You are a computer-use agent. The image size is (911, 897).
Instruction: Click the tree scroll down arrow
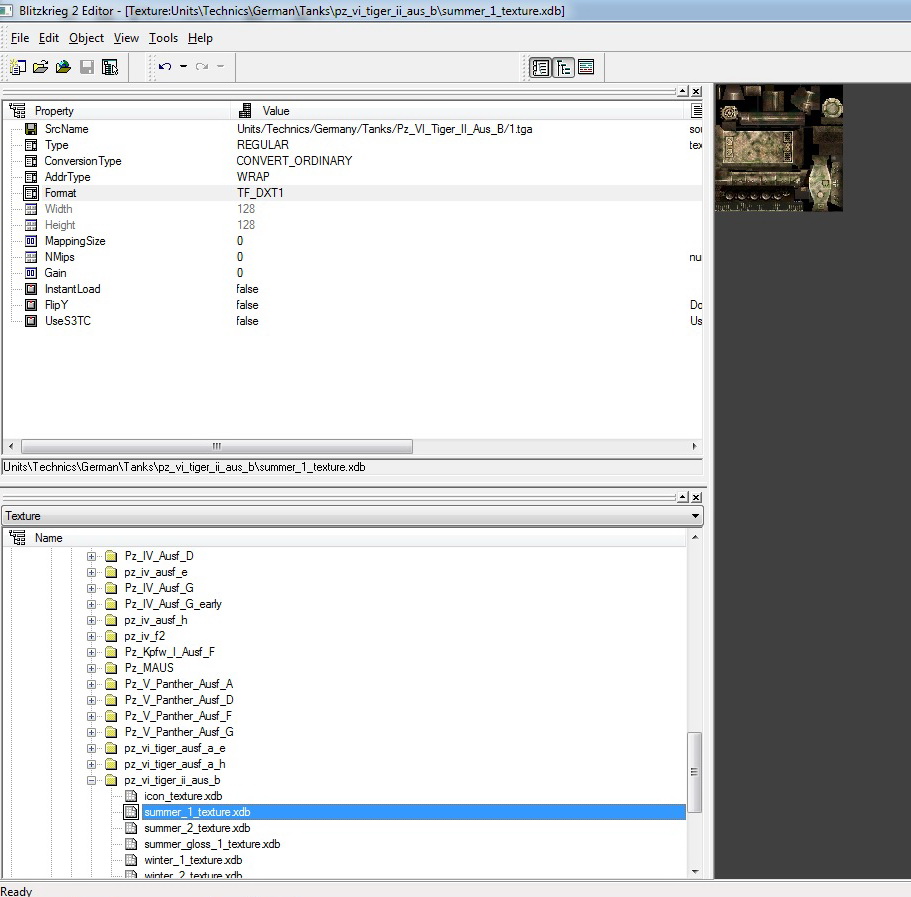(x=694, y=871)
